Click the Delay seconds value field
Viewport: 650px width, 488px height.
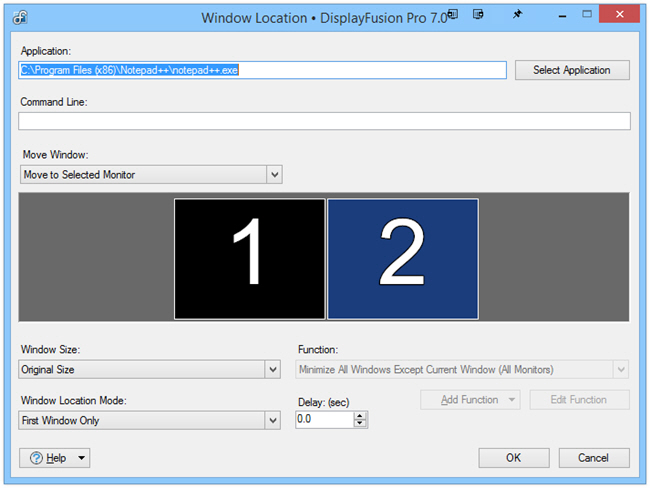[x=325, y=420]
